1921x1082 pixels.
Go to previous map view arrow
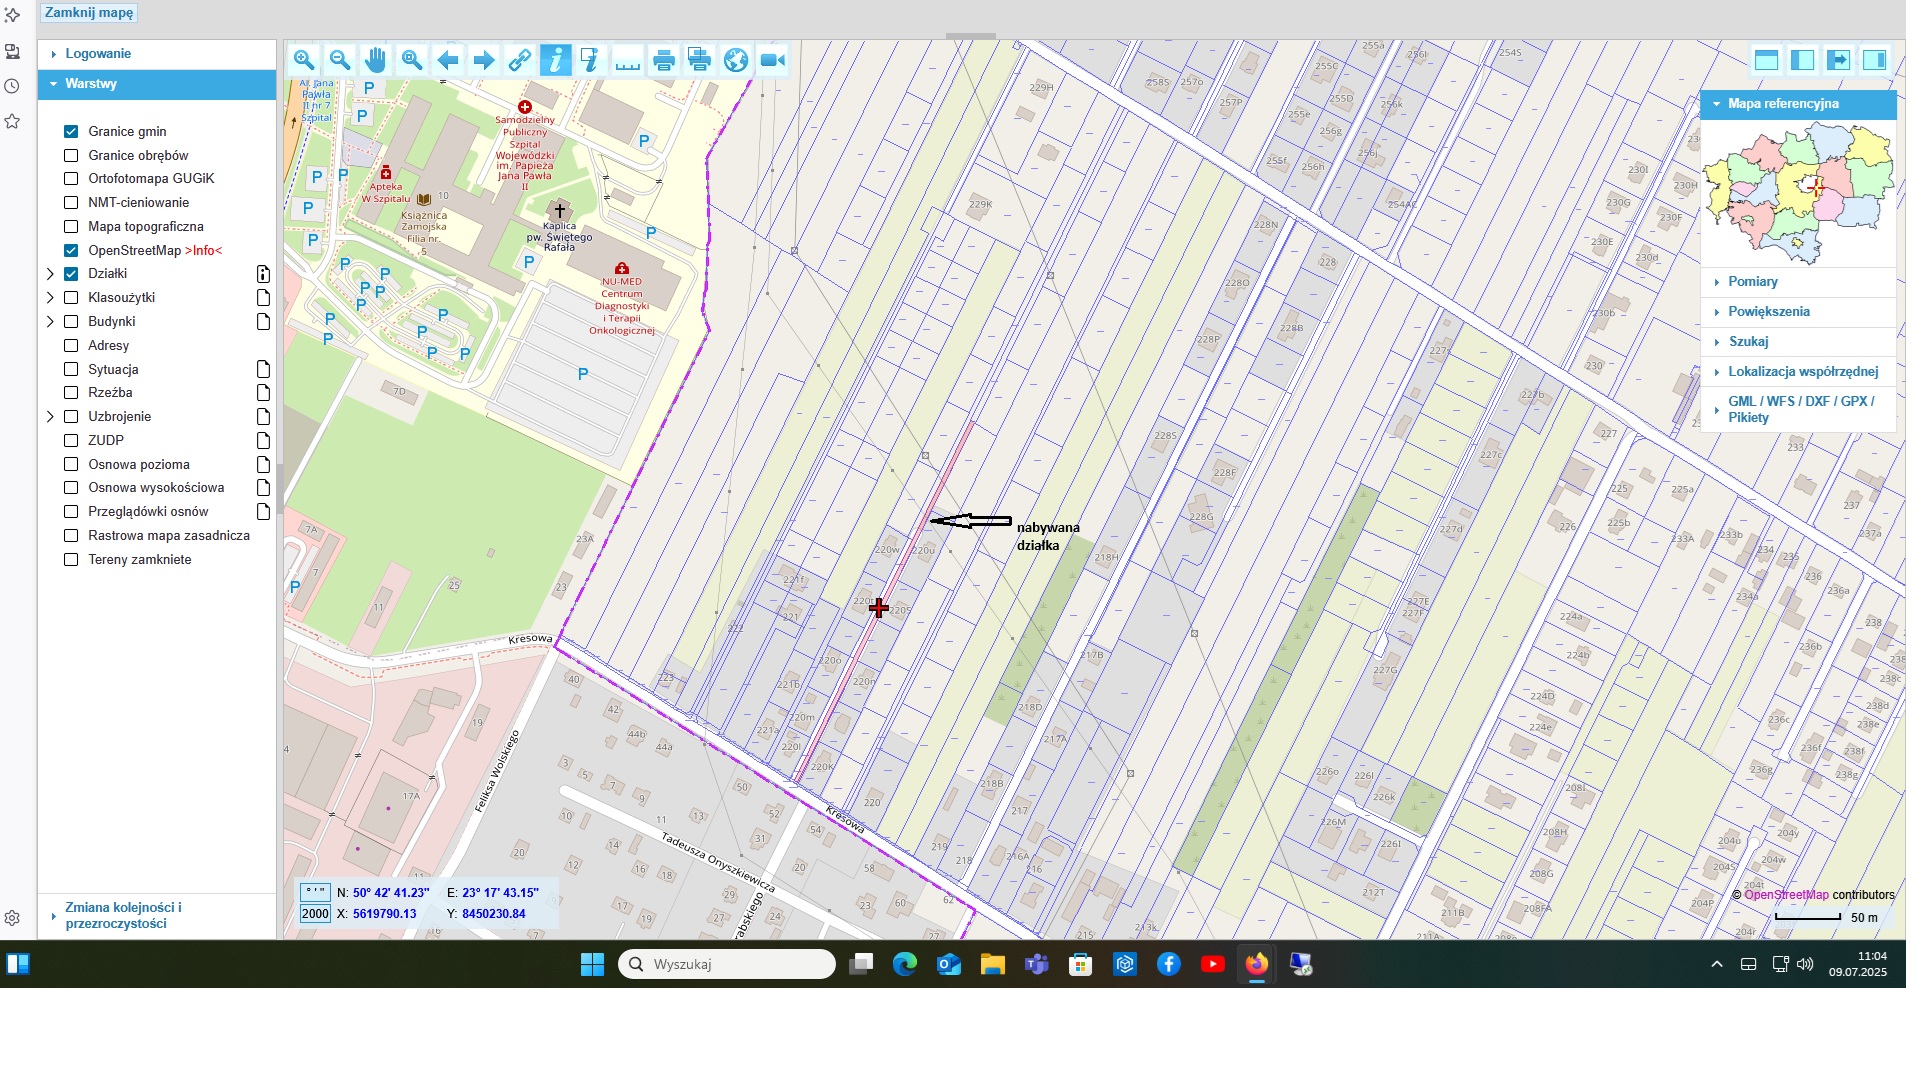point(448,61)
